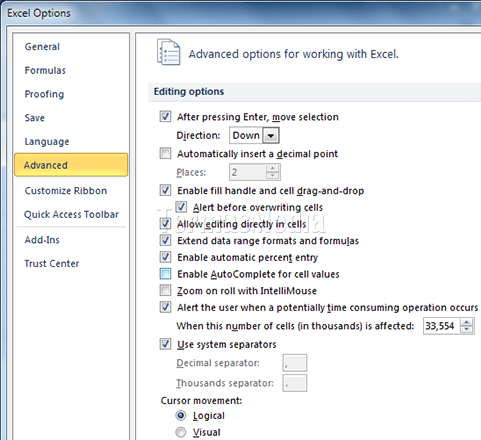The width and height of the screenshot is (481, 440).
Task: Increase Places with the up spinner arrow
Action: coord(273,168)
